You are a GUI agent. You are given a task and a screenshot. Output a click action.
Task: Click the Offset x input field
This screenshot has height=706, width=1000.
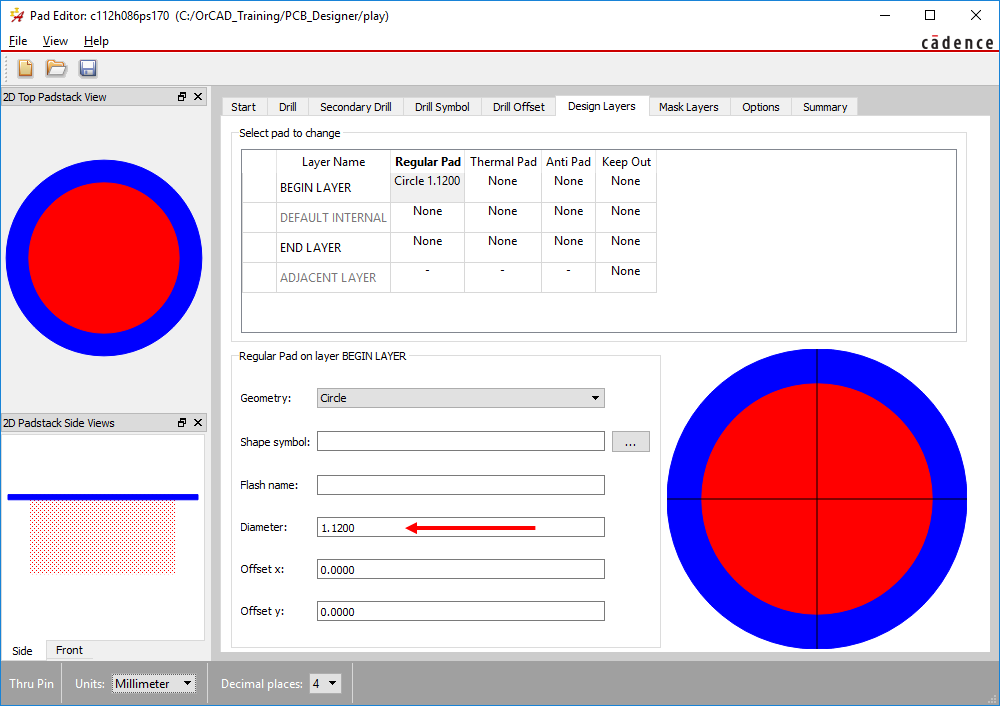(x=460, y=570)
